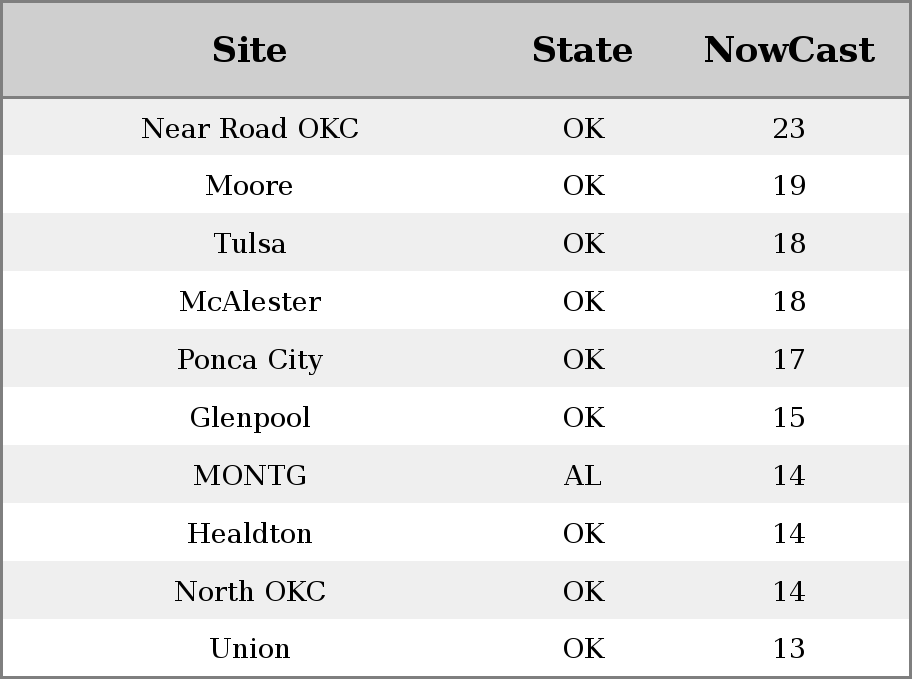912x679 pixels.
Task: Click the Ponca City site name
Action: pyautogui.click(x=250, y=360)
